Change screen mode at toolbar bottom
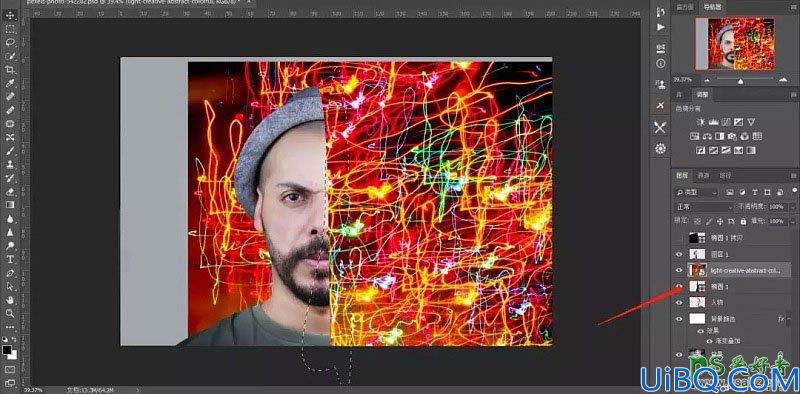 coord(9,382)
